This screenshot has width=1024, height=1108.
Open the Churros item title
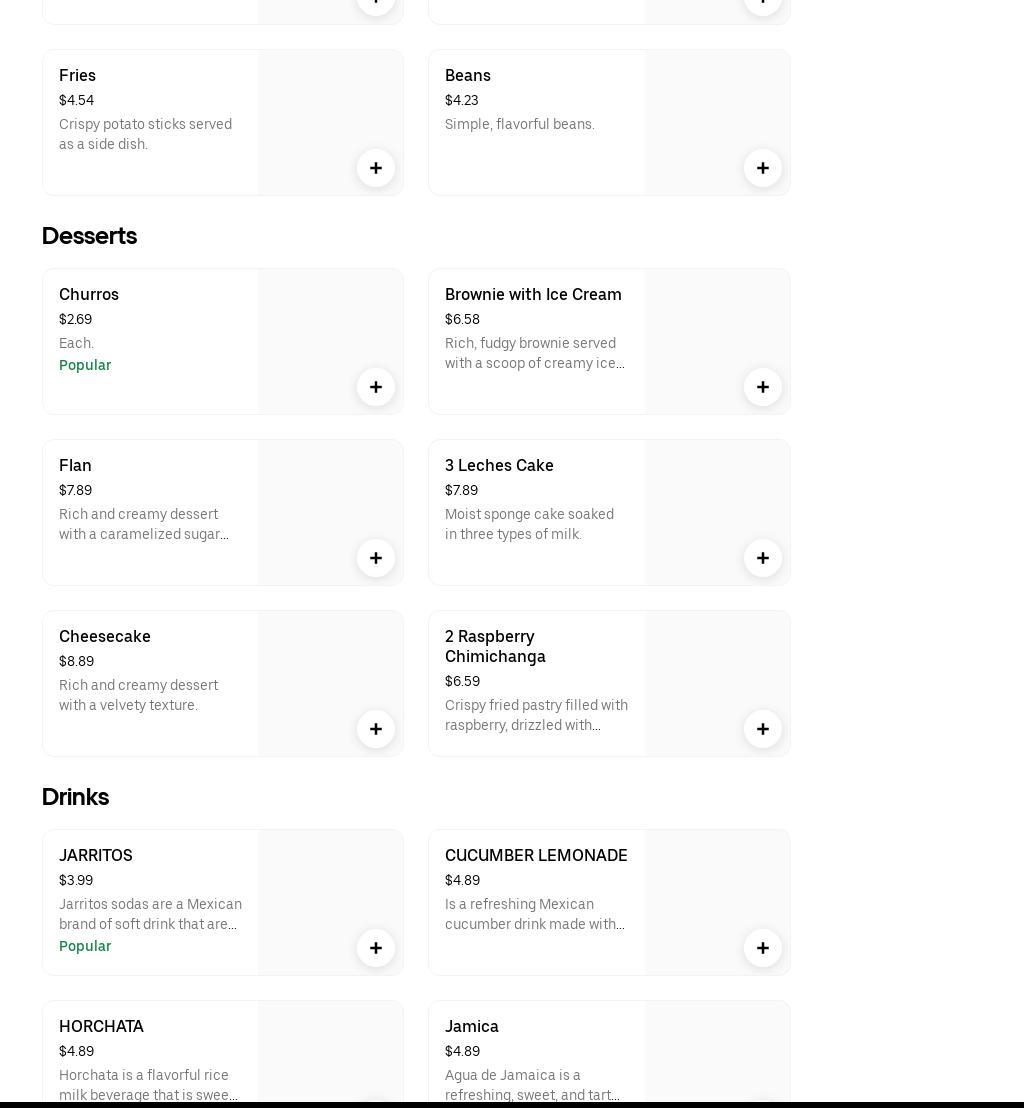[x=89, y=294]
